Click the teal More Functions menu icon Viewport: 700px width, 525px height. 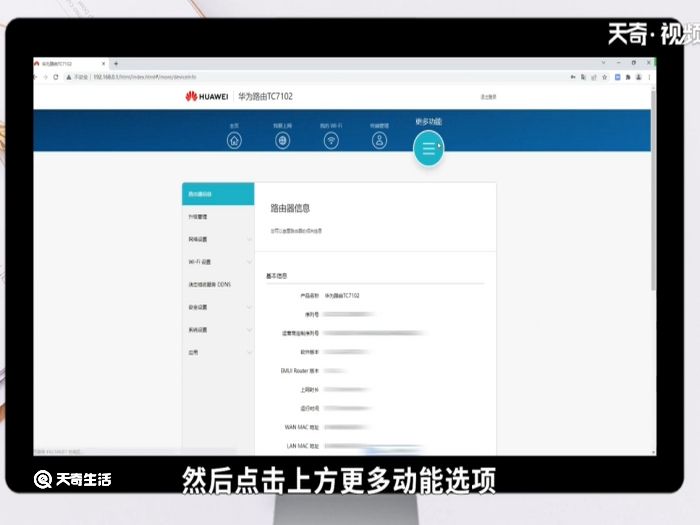429,148
